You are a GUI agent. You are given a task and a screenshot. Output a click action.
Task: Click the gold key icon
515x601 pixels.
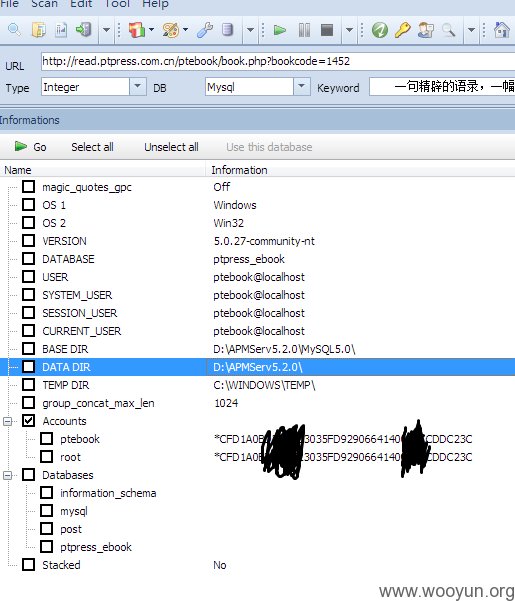(x=402, y=30)
